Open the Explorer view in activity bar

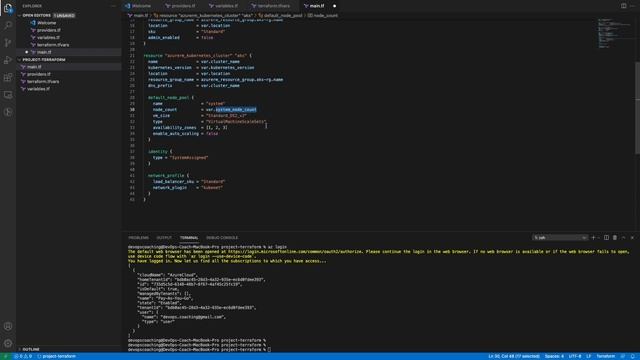click(8, 8)
